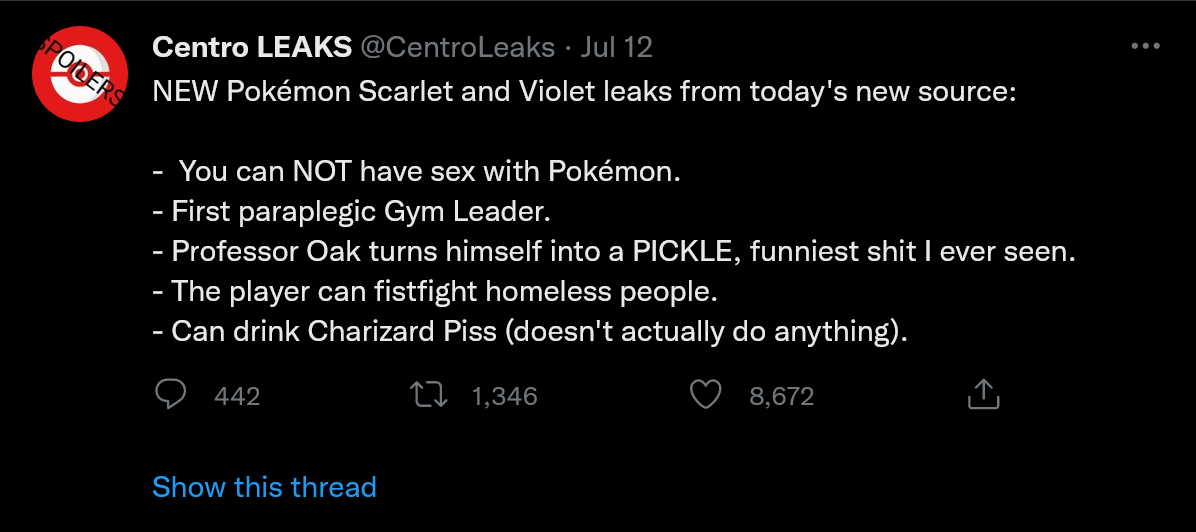This screenshot has height=532, width=1196.
Task: Click the Professor Oak PICKLE line
Action: click(613, 251)
